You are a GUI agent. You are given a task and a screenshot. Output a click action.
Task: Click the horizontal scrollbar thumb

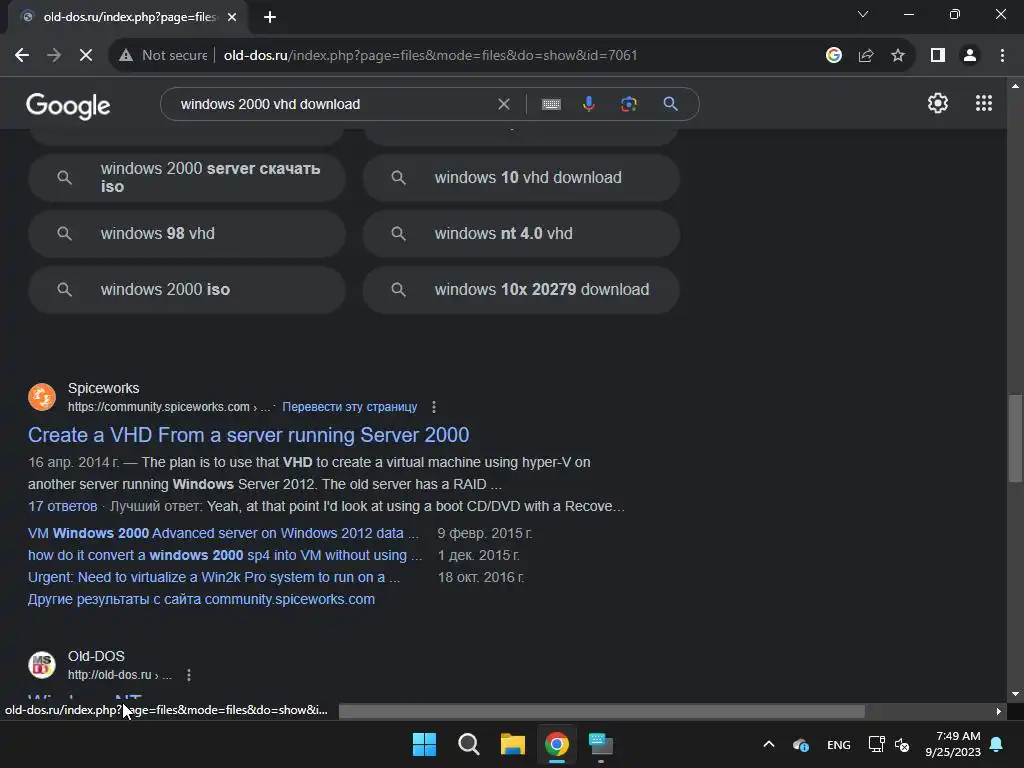(x=601, y=711)
